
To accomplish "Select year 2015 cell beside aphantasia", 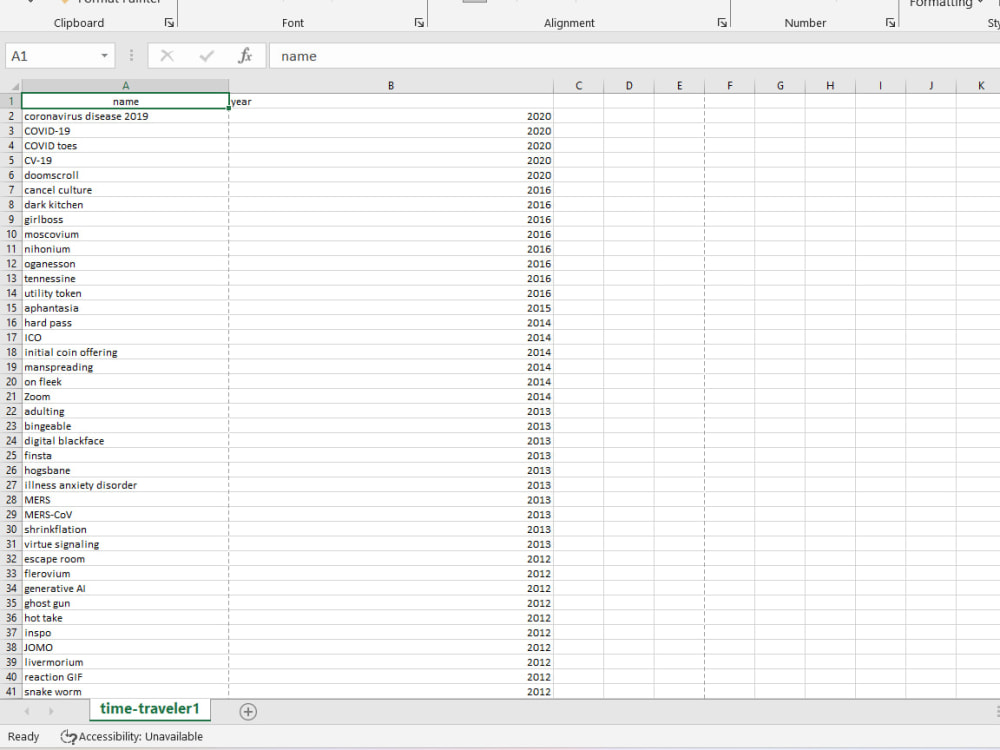I will click(x=391, y=308).
